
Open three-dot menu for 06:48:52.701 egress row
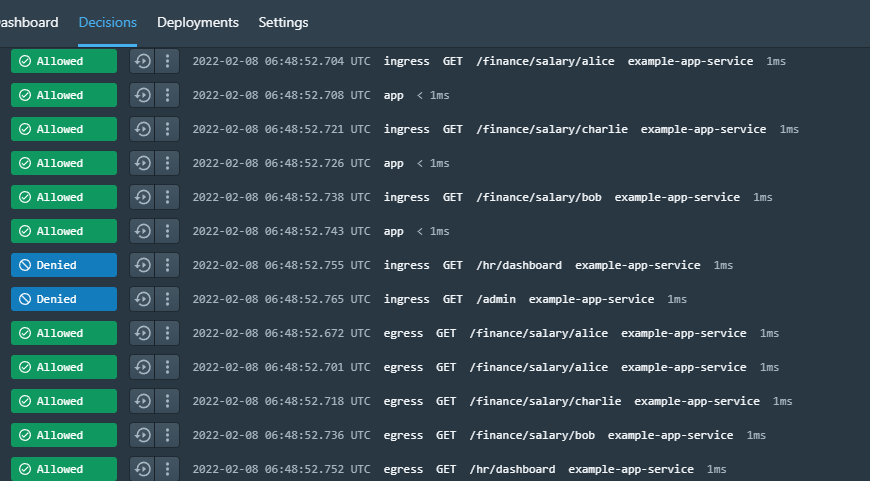(x=168, y=367)
